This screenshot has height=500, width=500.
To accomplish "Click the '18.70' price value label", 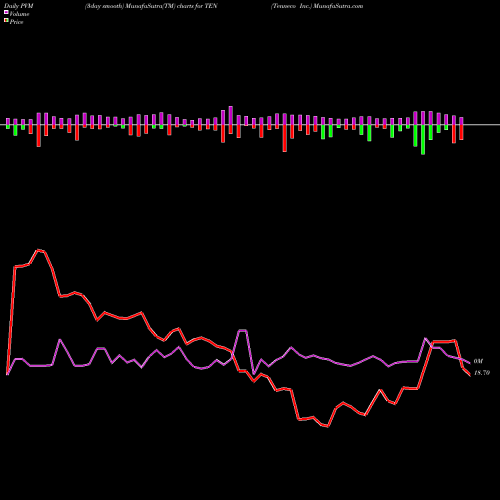I will [x=482, y=373].
